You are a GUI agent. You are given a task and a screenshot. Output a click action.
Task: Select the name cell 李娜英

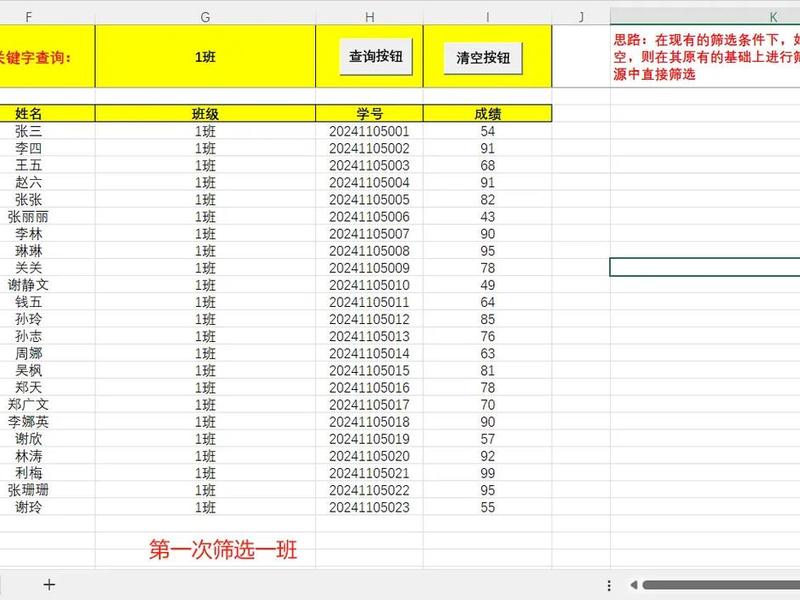(x=47, y=421)
